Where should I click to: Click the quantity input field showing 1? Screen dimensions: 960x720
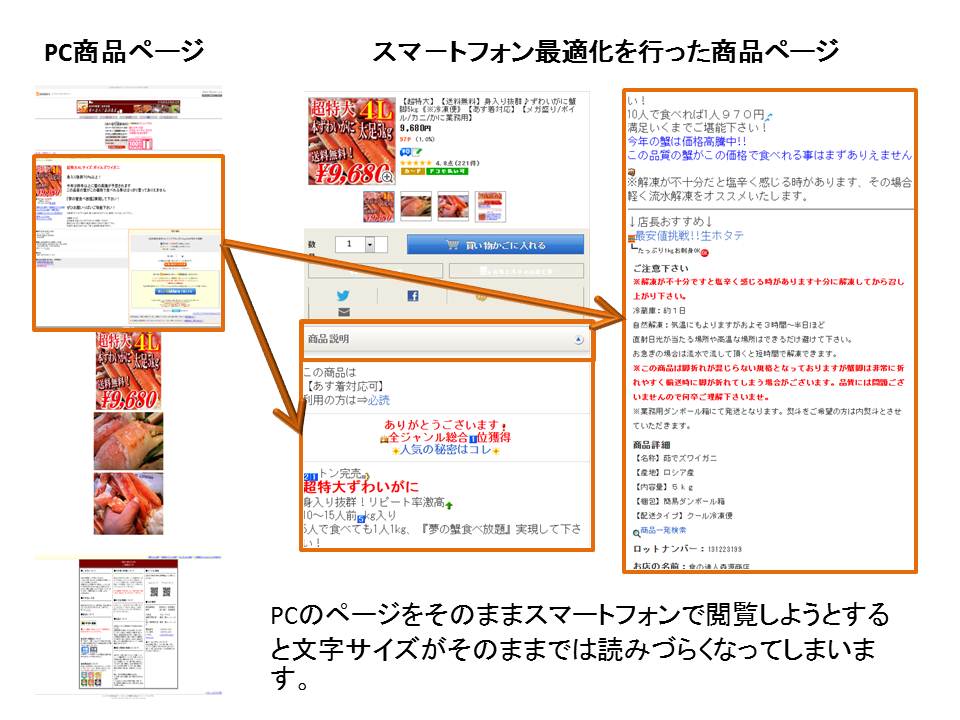[348, 244]
